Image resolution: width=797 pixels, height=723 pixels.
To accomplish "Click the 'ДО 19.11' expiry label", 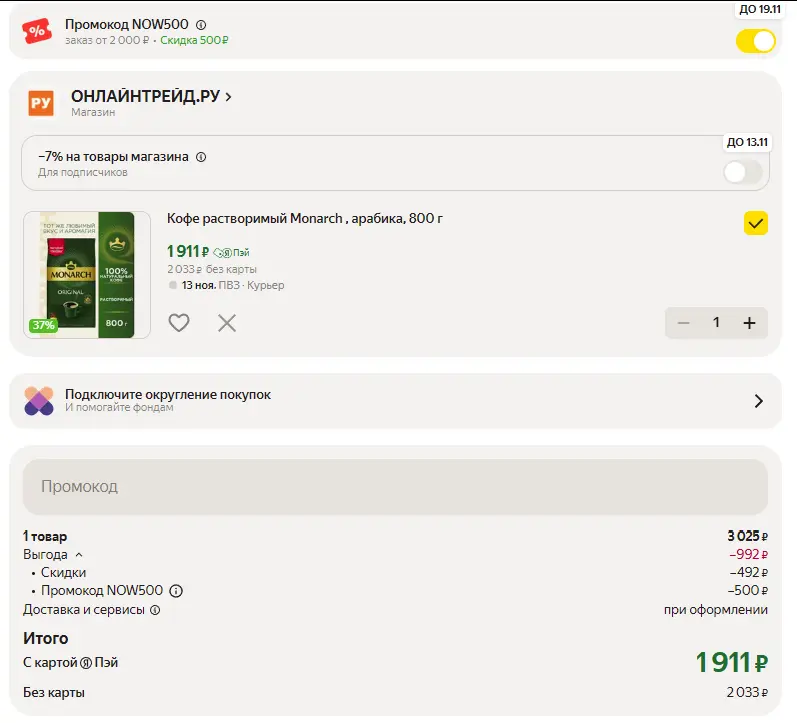I will point(759,9).
